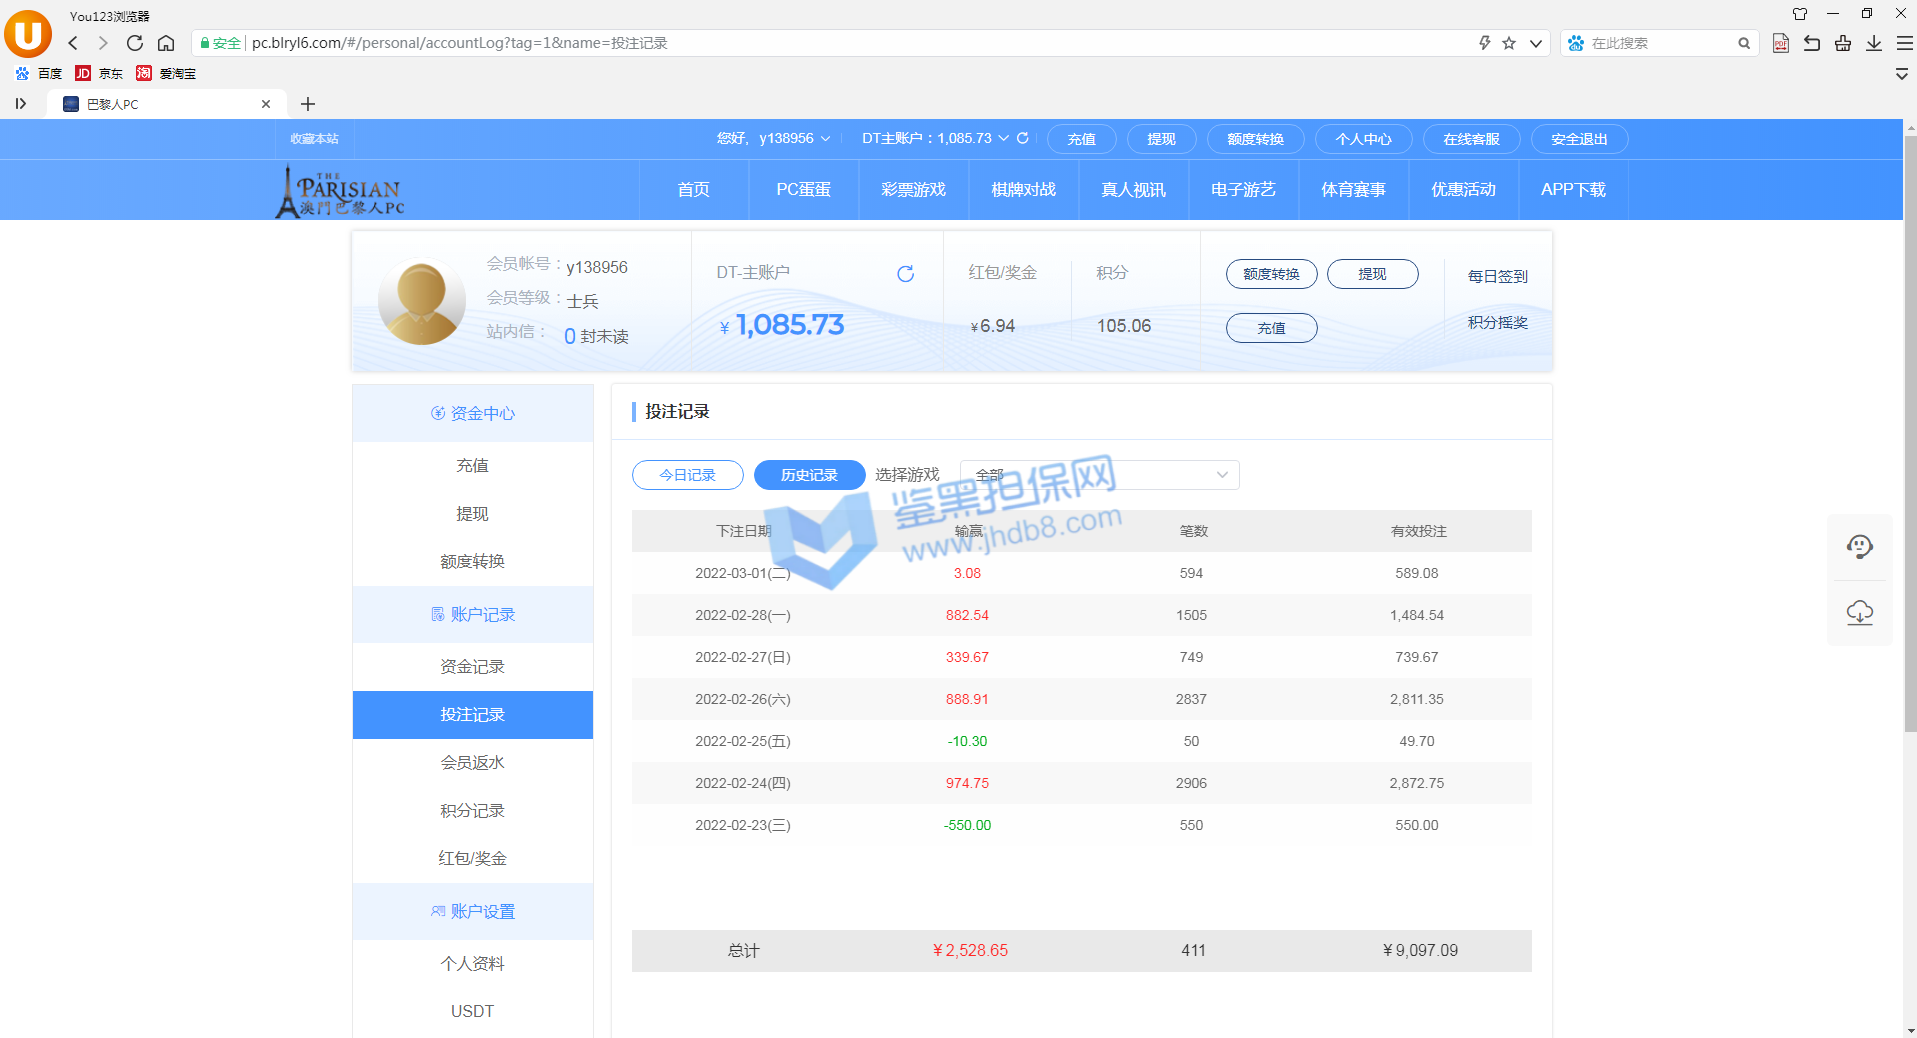Click 每日签到 link
The width and height of the screenshot is (1917, 1038).
1497,276
